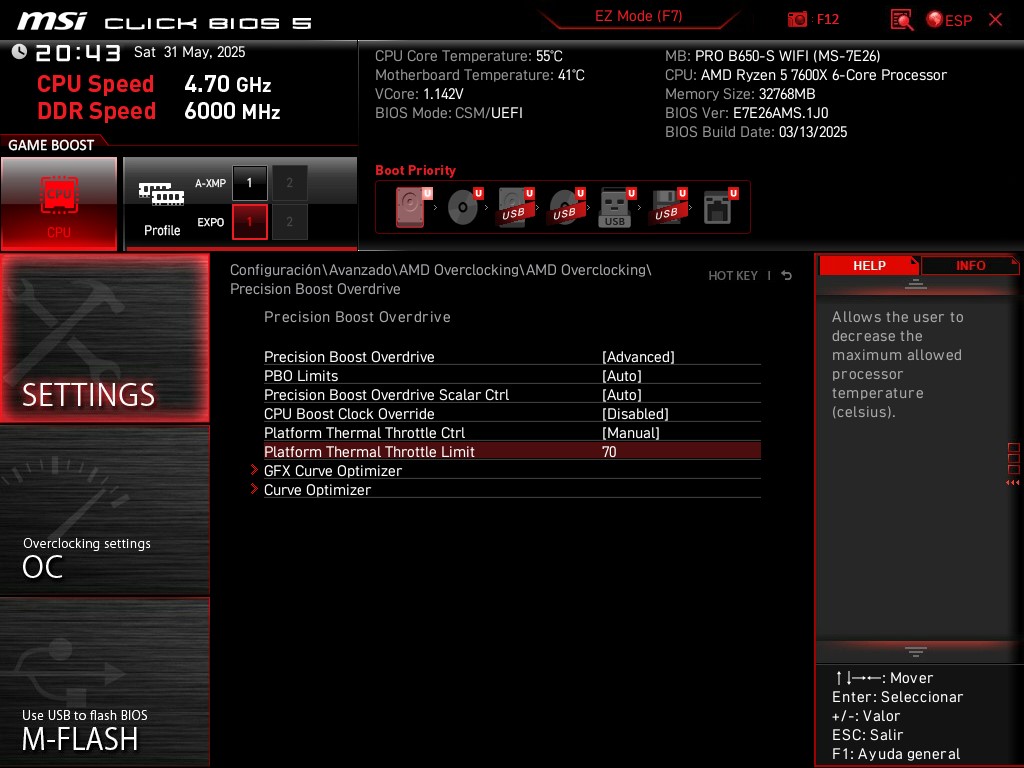Click the back arrow icon beside HOT KEY
Image resolution: width=1024 pixels, height=768 pixels.
(x=787, y=276)
